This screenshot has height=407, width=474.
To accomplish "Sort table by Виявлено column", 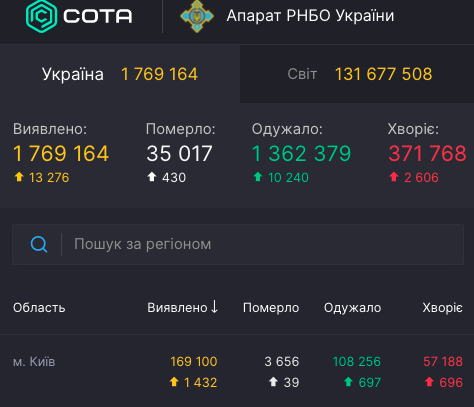I will coord(182,307).
